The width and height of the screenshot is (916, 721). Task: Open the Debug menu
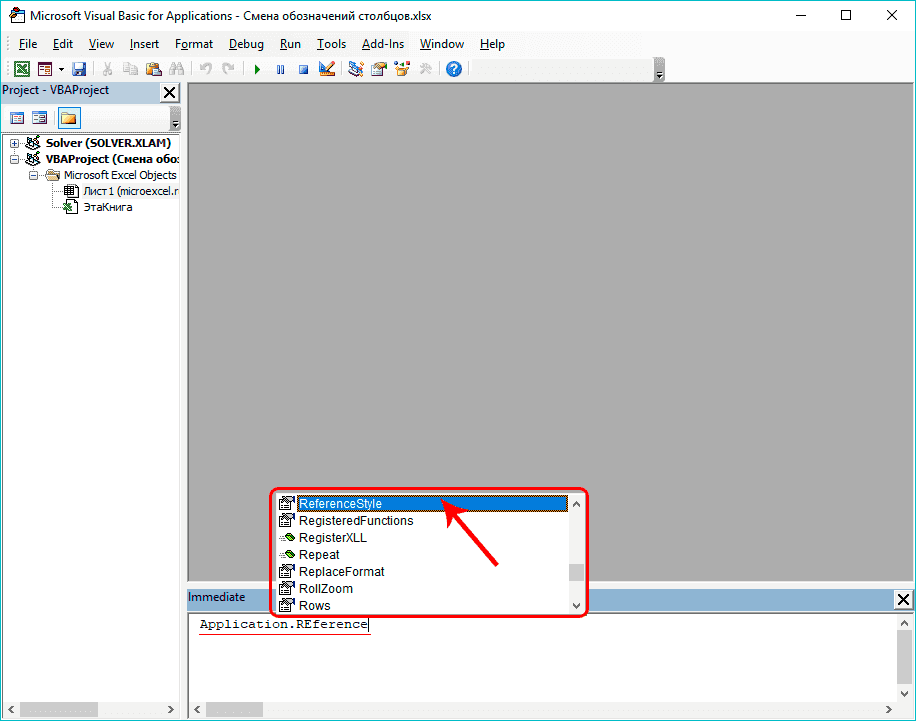246,43
